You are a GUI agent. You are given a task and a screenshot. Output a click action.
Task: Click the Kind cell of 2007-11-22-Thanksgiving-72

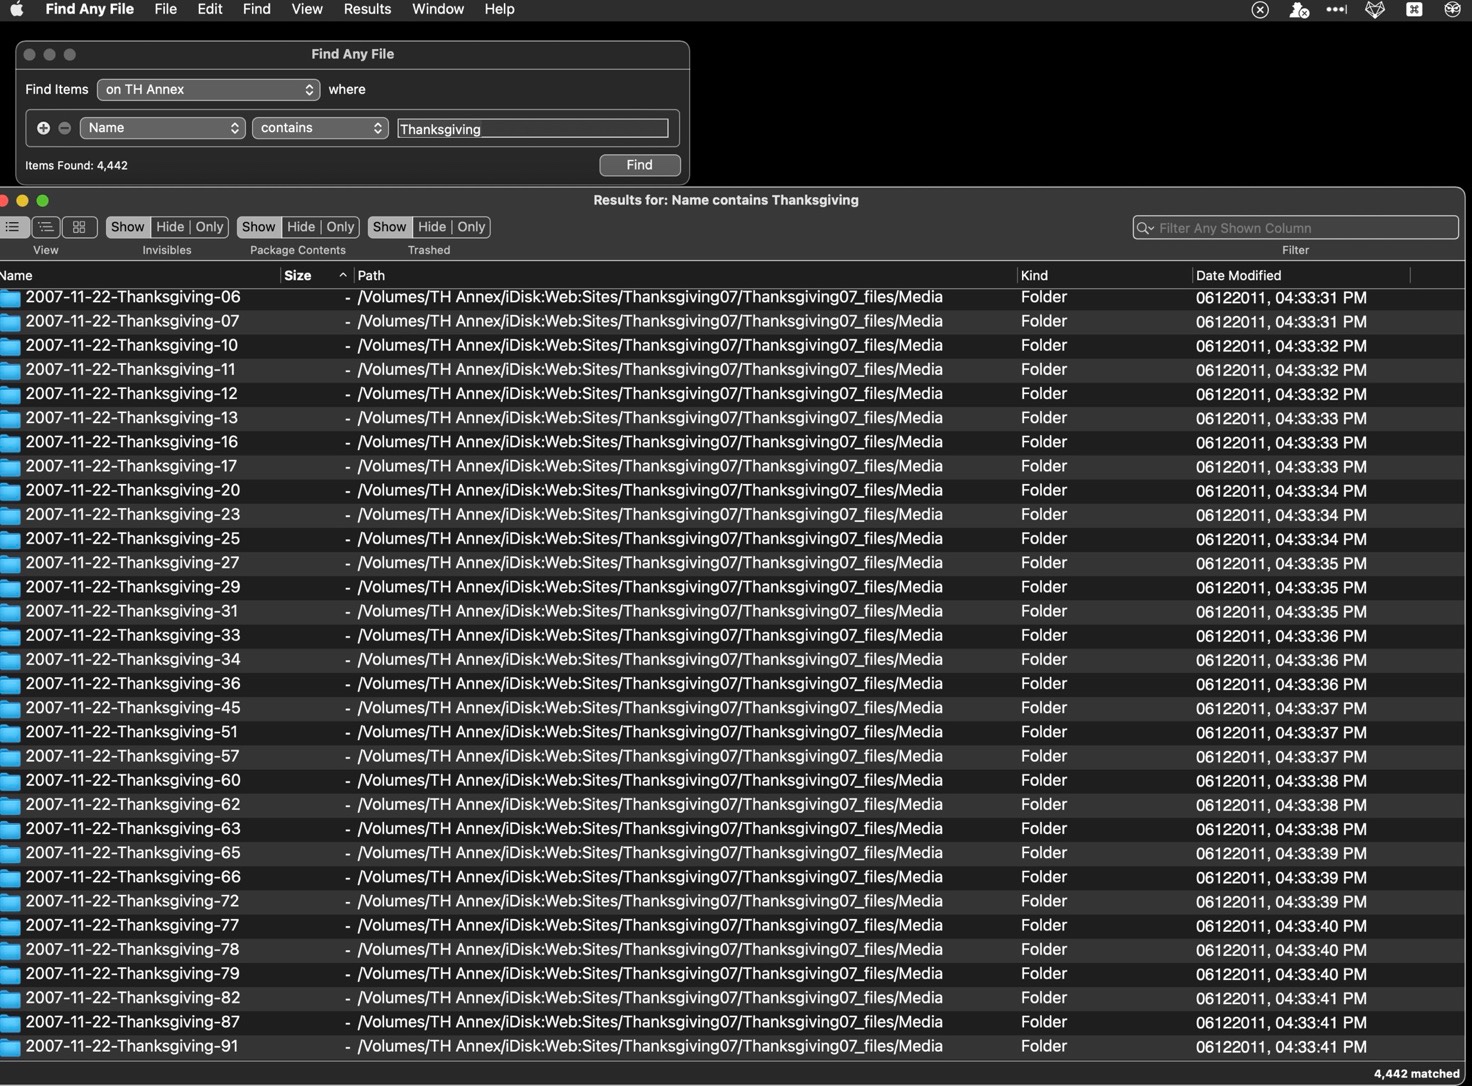1044,902
